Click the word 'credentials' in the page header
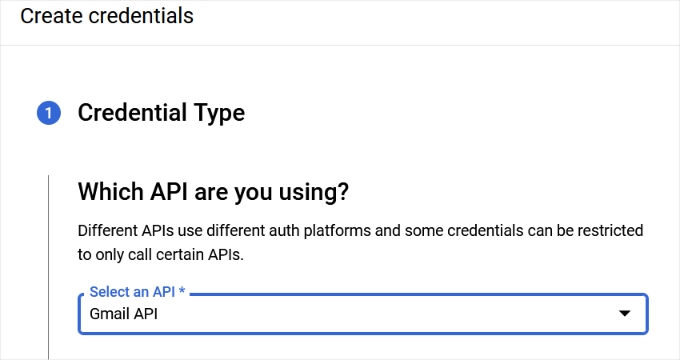 [141, 16]
